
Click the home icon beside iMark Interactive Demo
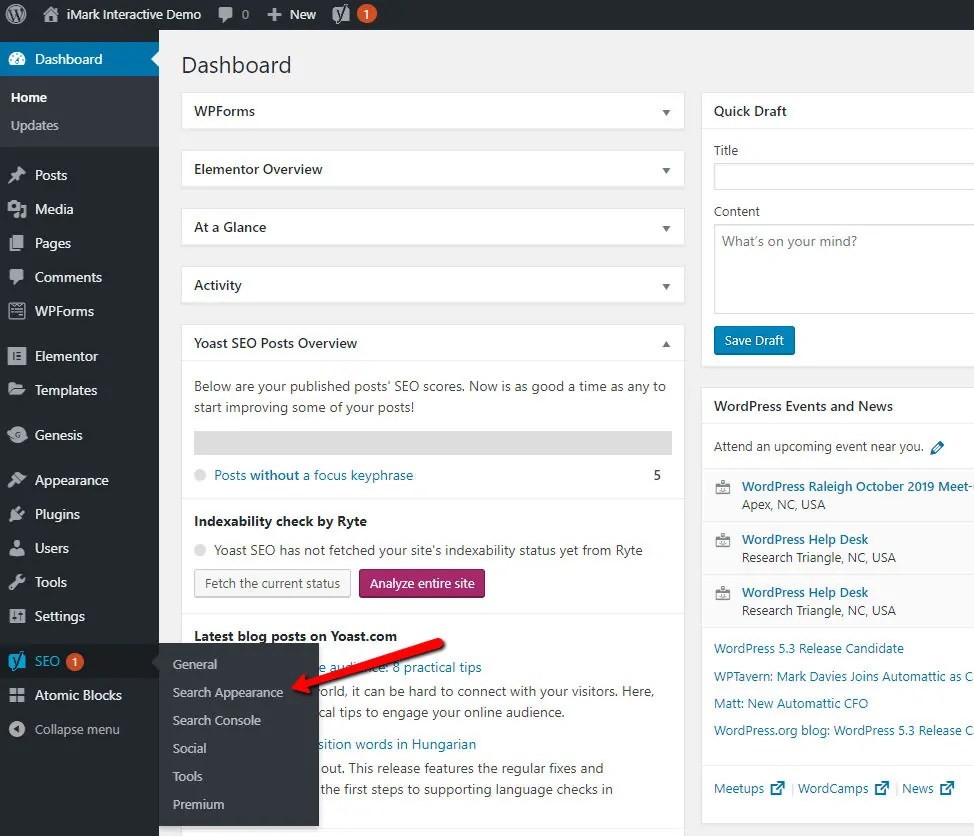click(51, 14)
